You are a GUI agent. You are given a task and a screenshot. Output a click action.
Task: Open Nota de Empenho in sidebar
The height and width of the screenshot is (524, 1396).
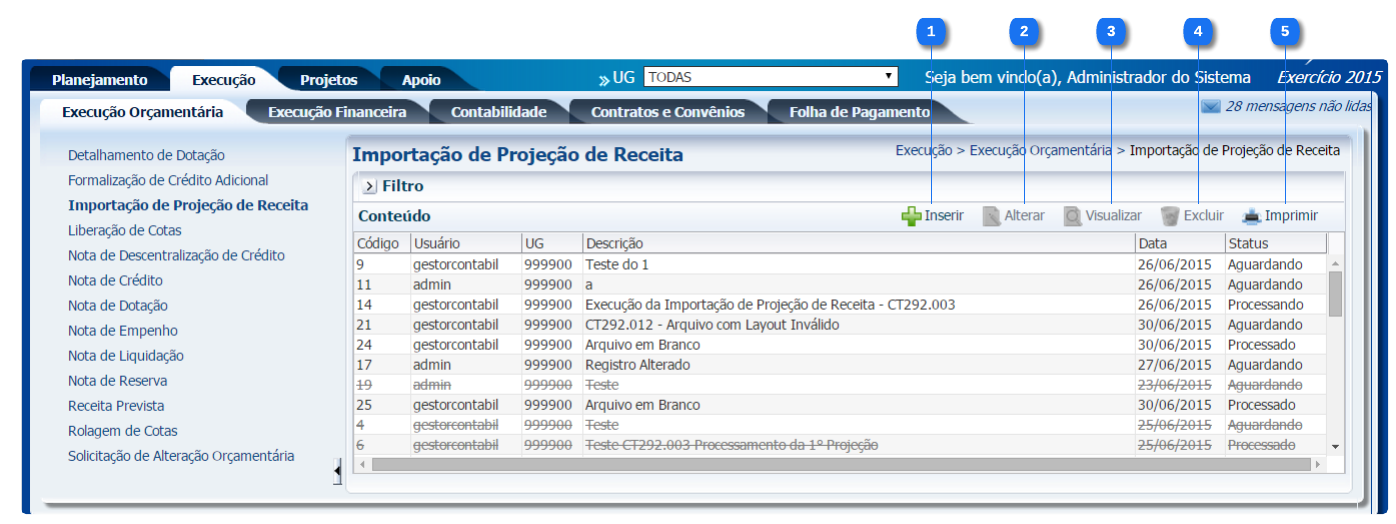click(123, 331)
